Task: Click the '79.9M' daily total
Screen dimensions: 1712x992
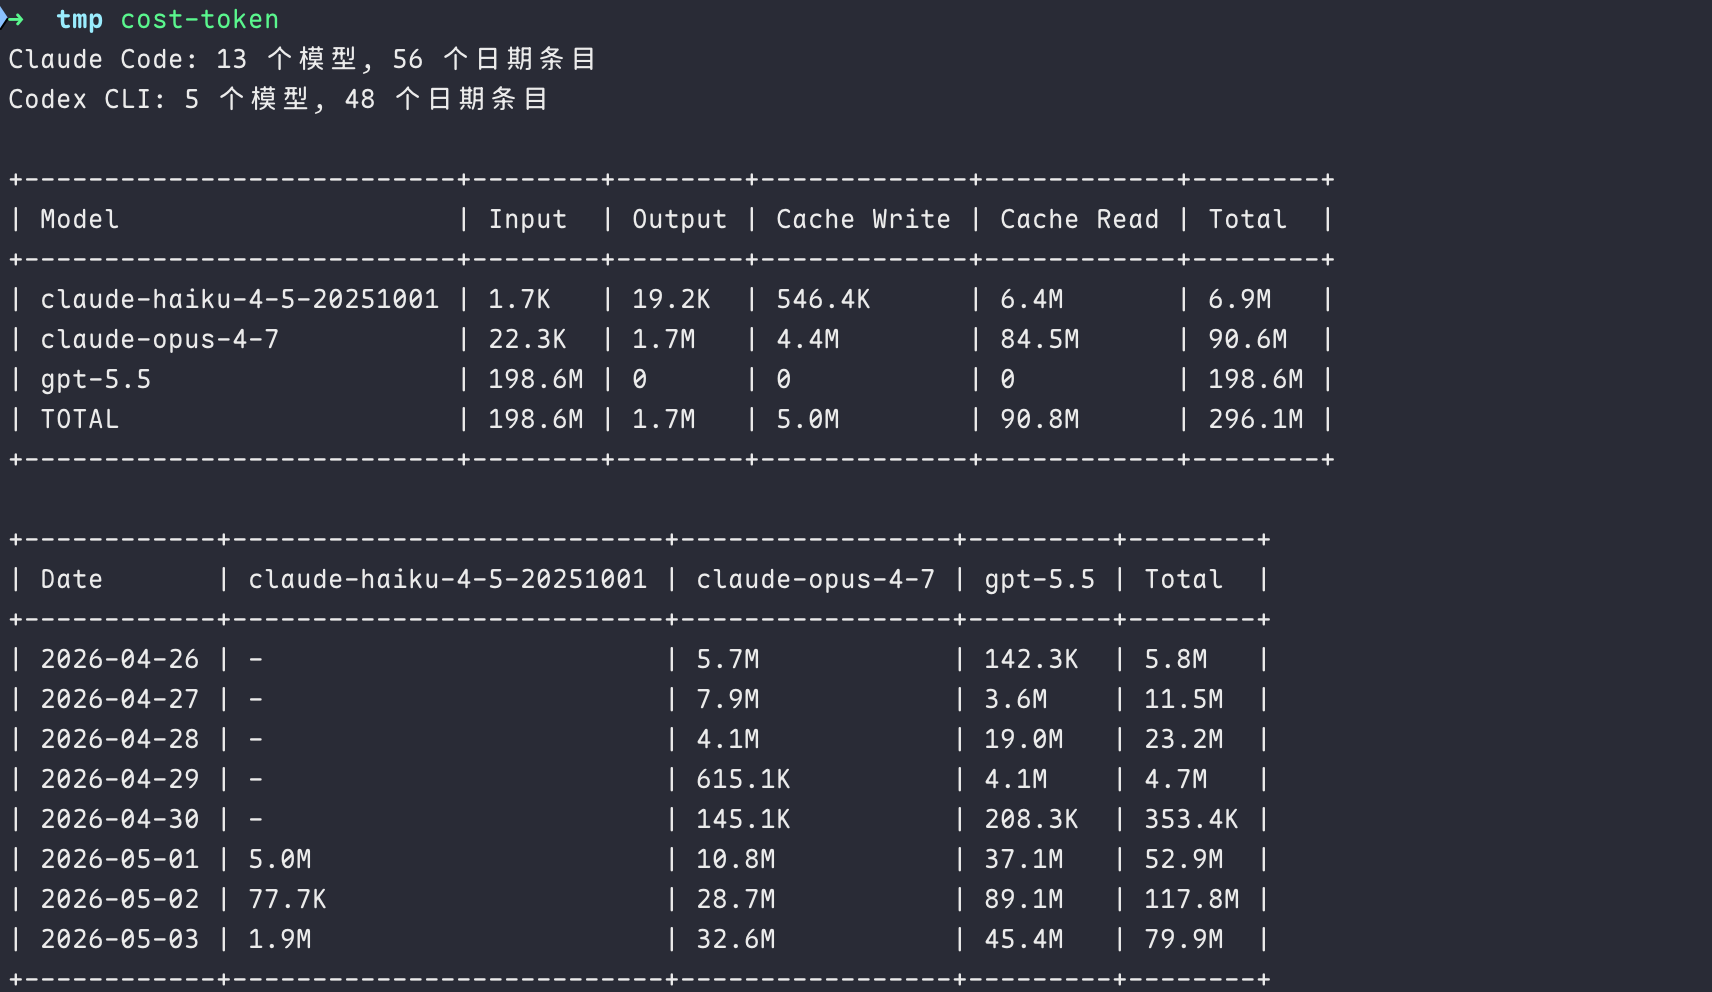Action: tap(1184, 939)
